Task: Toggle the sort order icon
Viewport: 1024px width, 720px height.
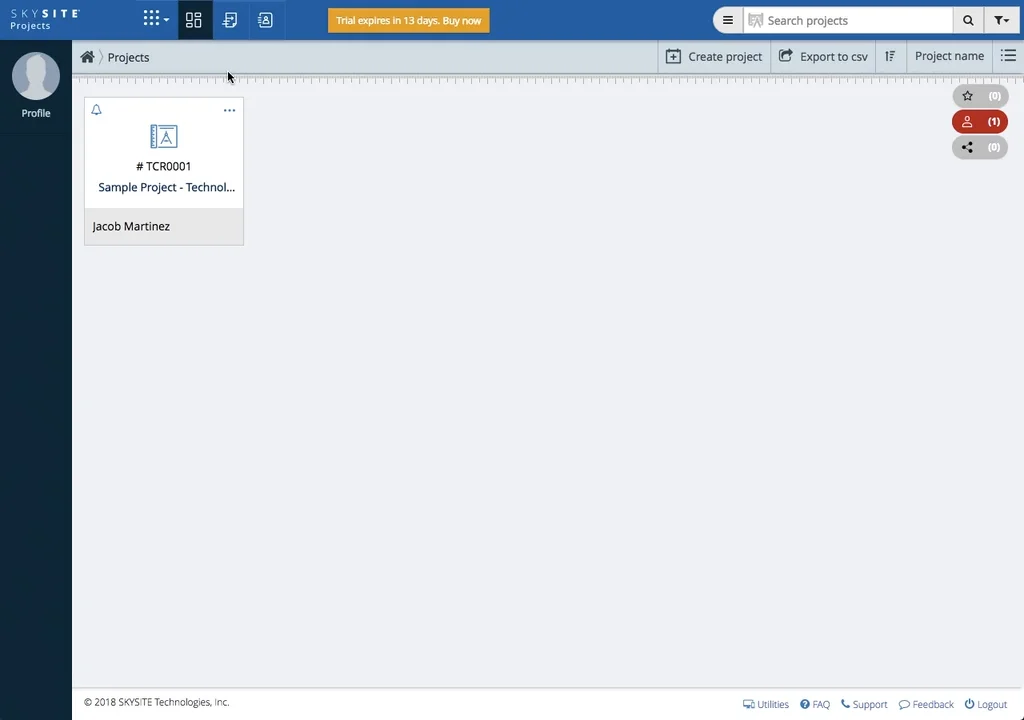Action: point(890,57)
